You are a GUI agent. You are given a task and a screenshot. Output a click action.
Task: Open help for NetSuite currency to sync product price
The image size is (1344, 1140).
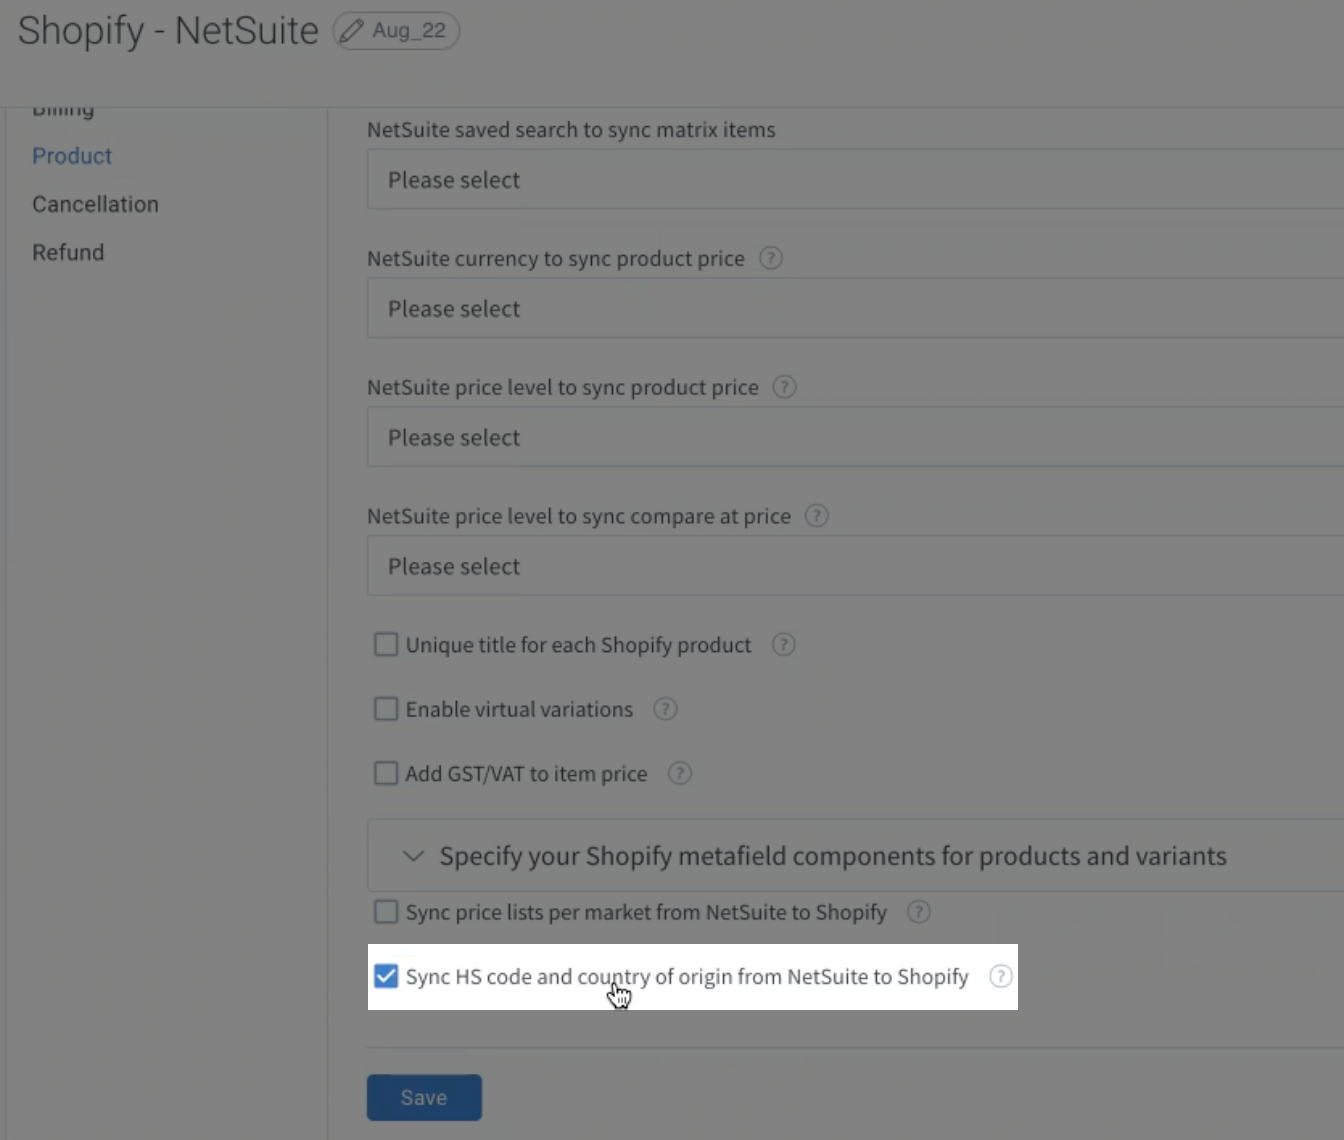pos(770,258)
